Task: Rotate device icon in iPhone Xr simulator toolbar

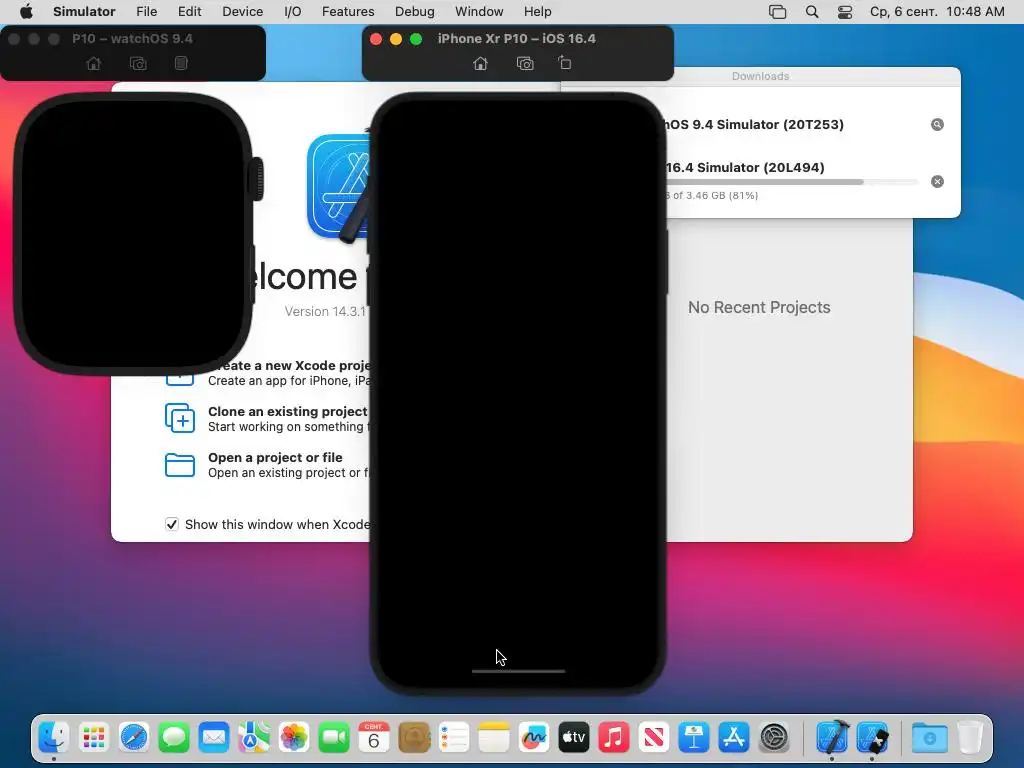Action: [x=565, y=63]
